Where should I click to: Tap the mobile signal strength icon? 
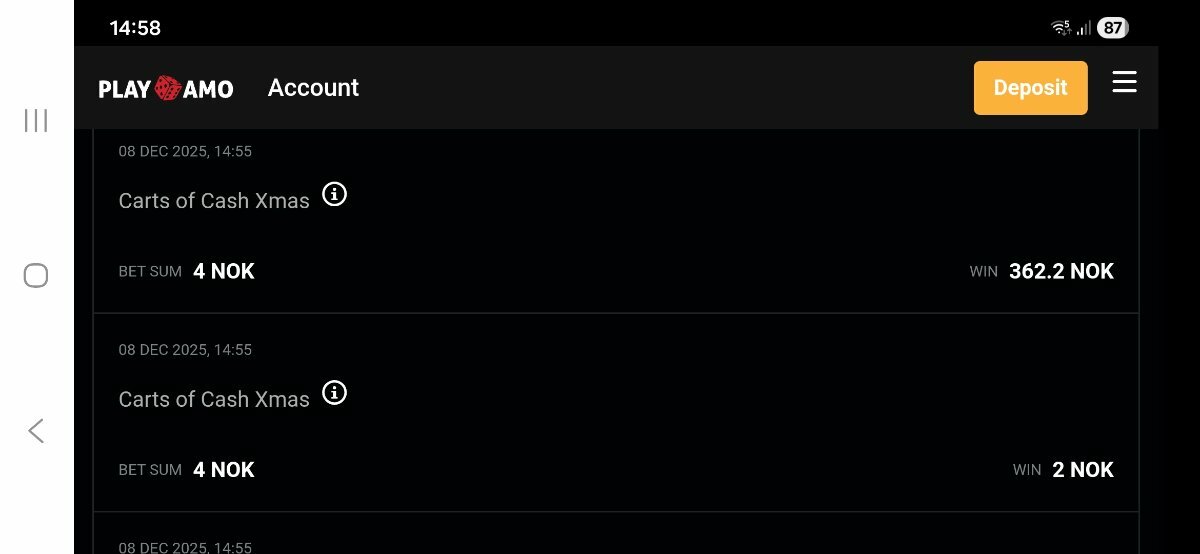(1084, 28)
